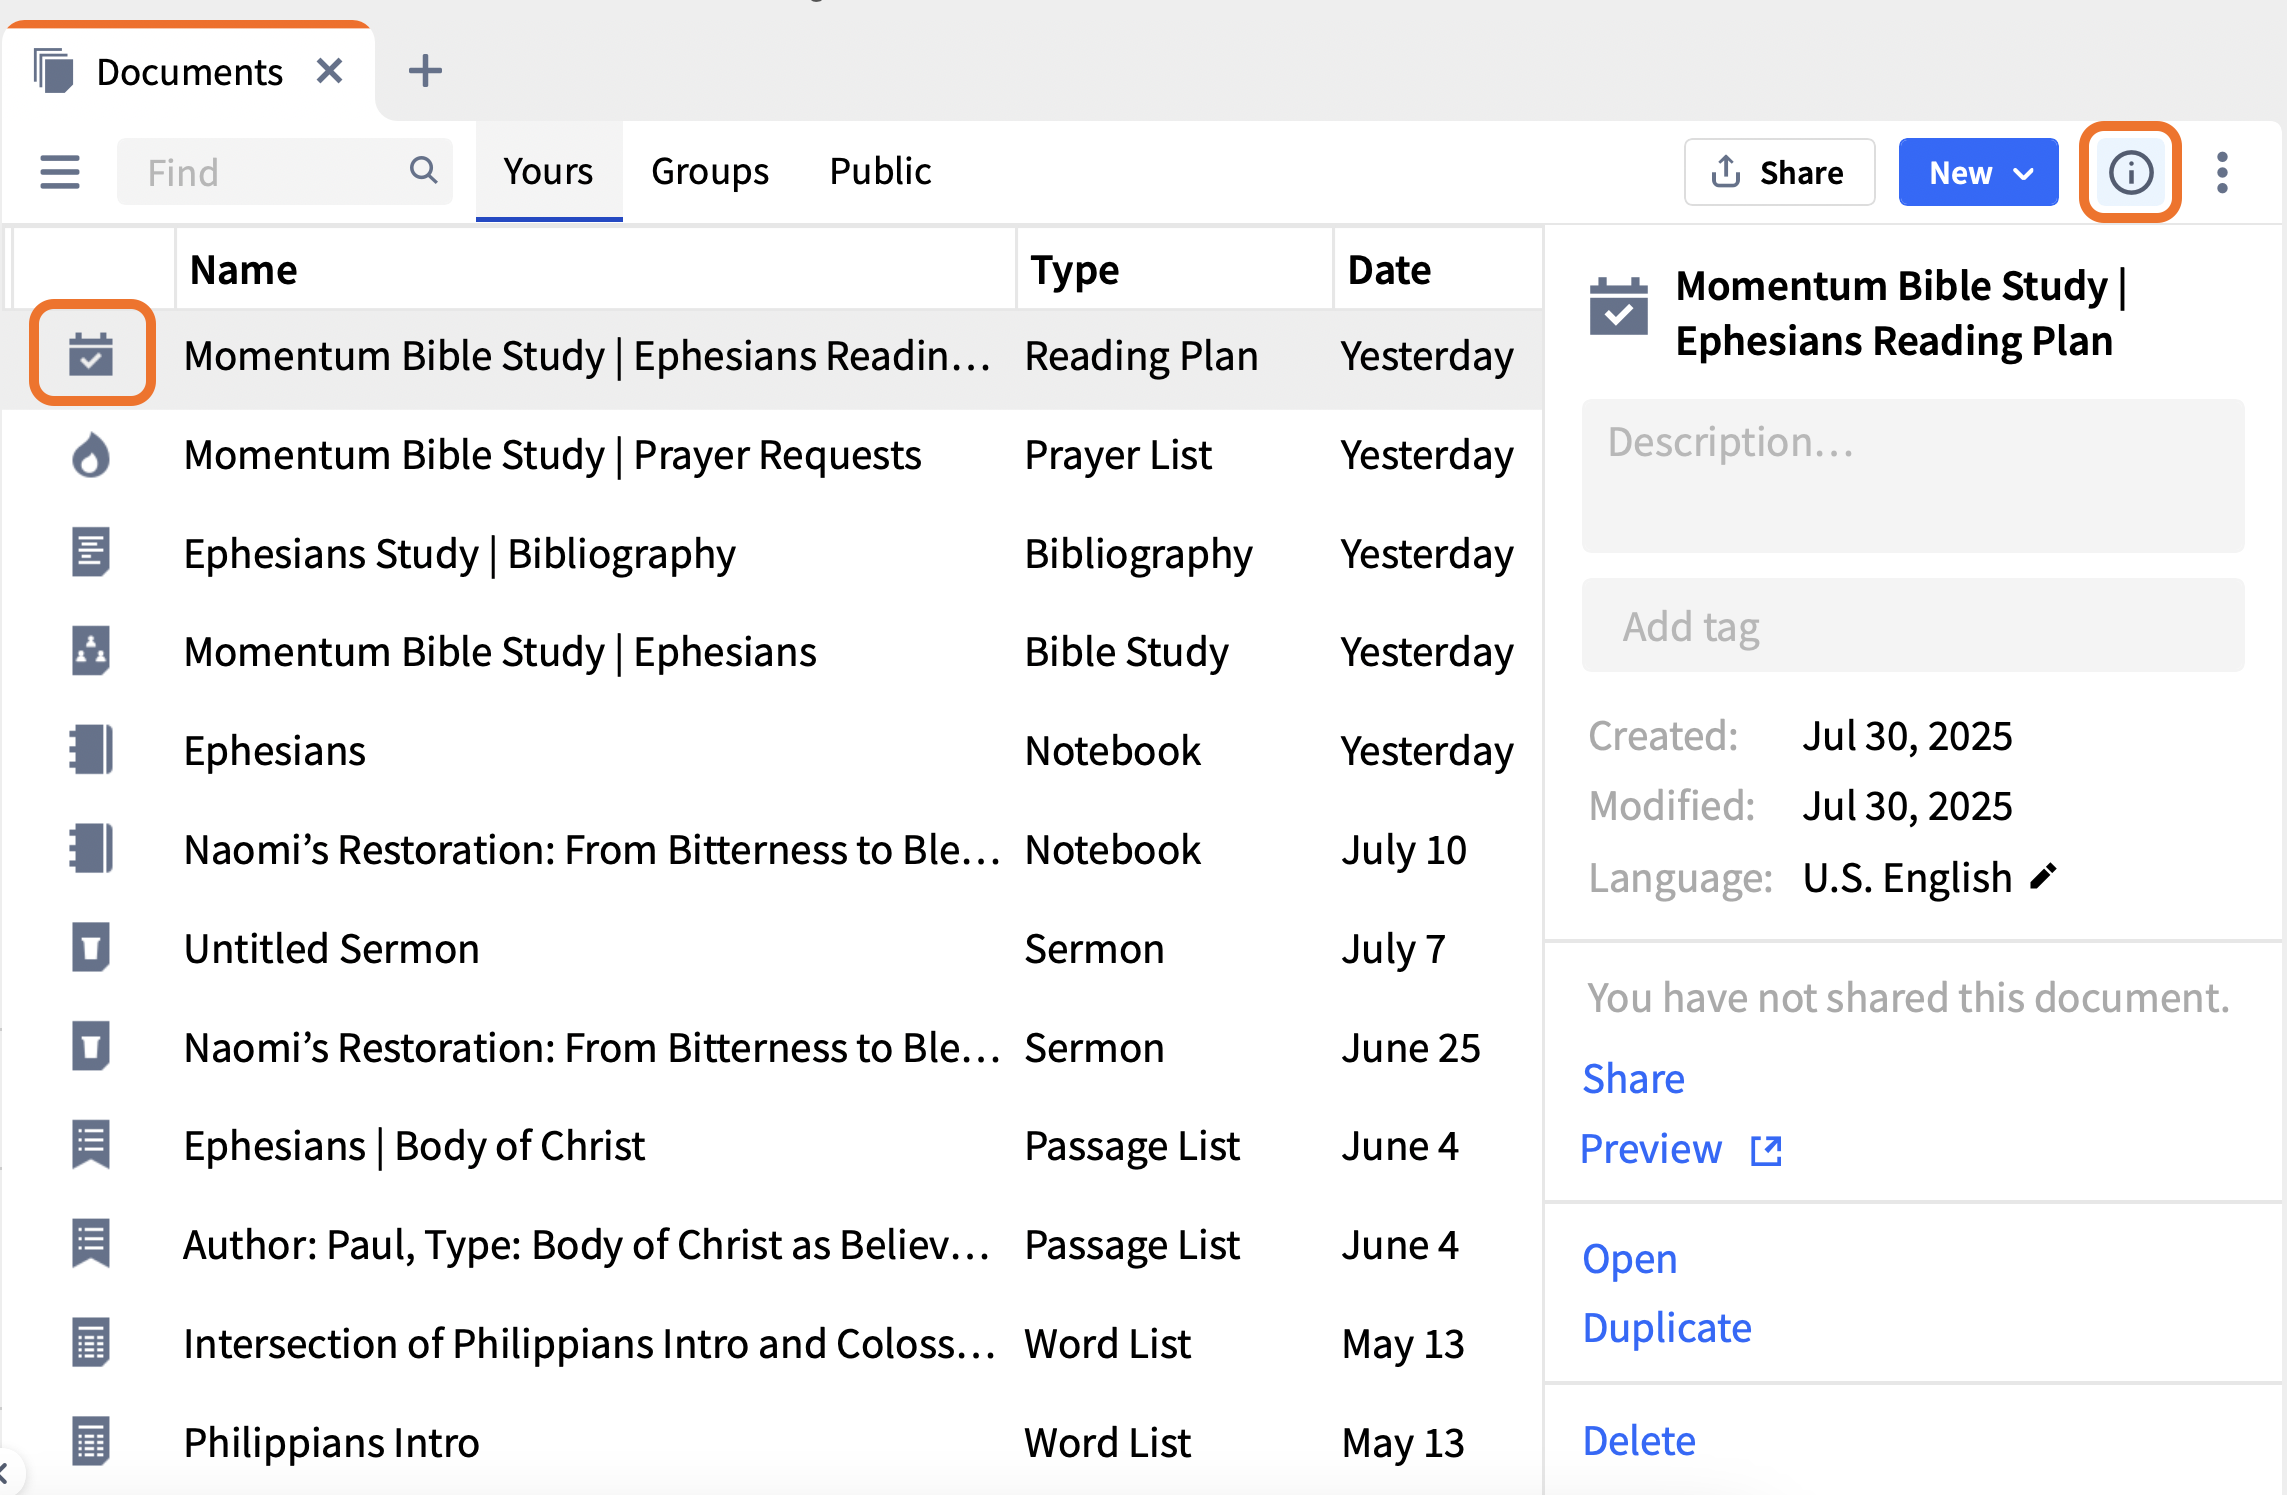Click the Prayer Requests flame icon
This screenshot has width=2287, height=1495.
coord(91,455)
